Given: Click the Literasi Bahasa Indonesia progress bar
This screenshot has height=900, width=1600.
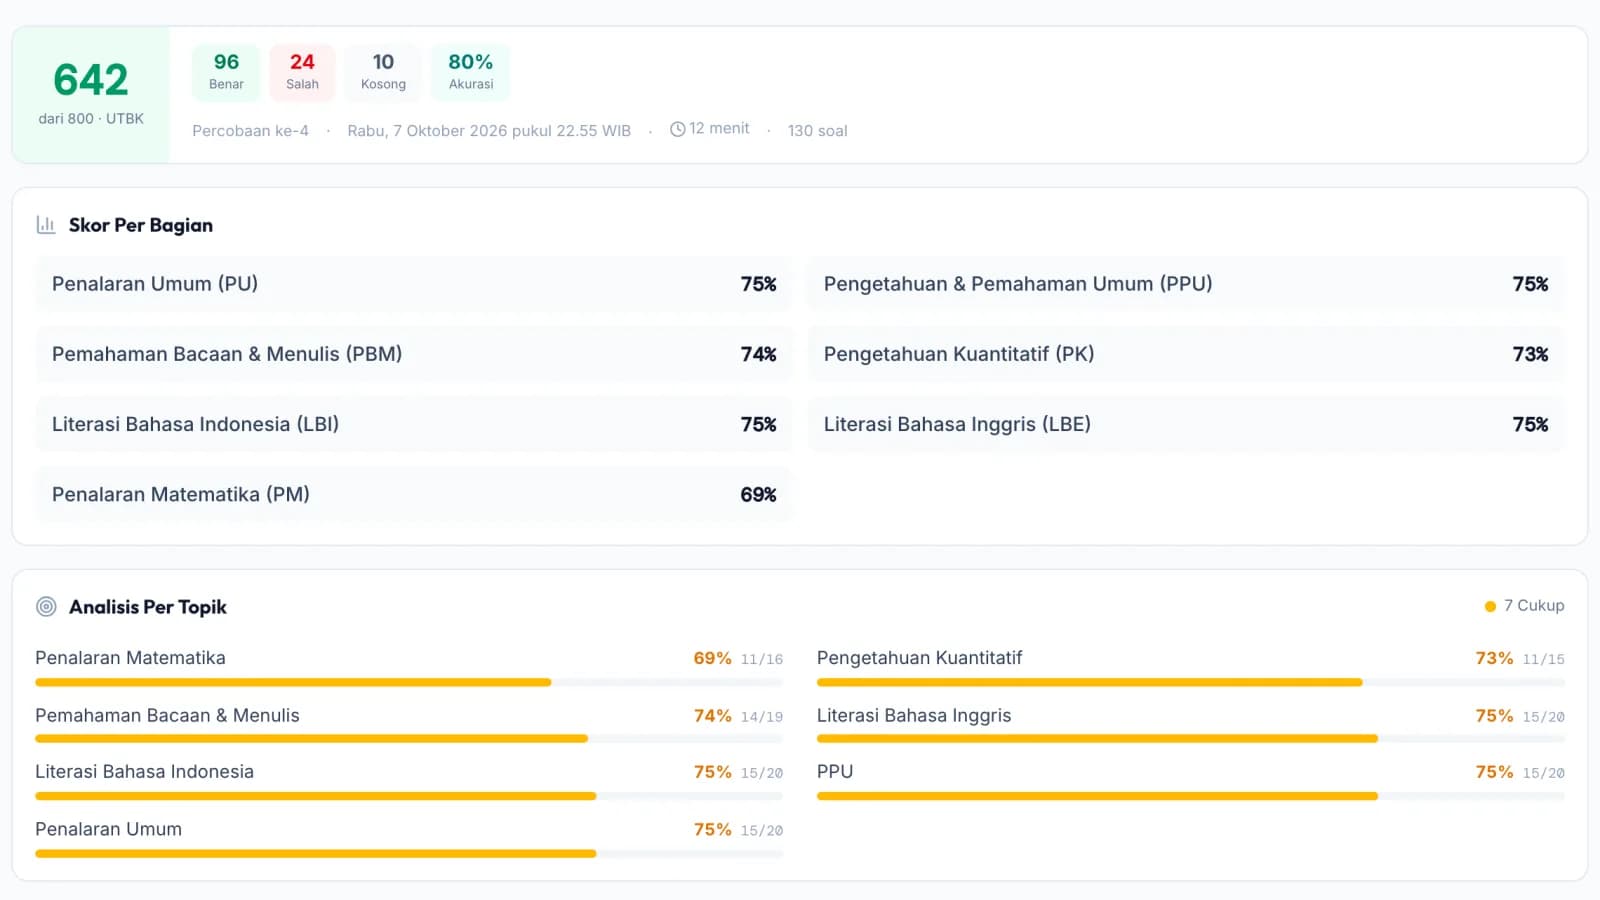Looking at the screenshot, I should [409, 796].
